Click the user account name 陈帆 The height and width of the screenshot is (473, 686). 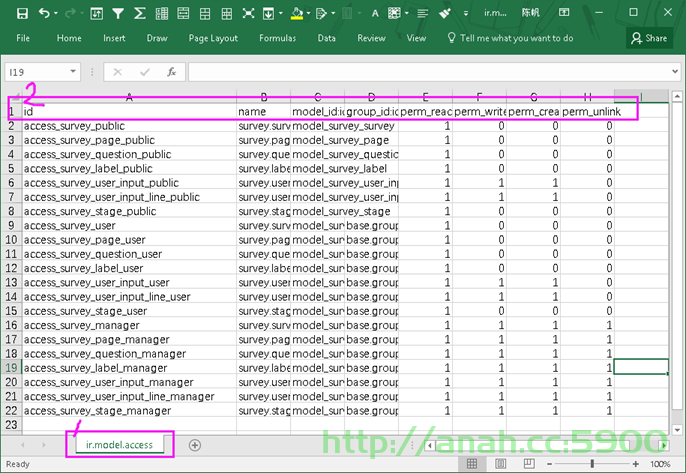coord(530,13)
